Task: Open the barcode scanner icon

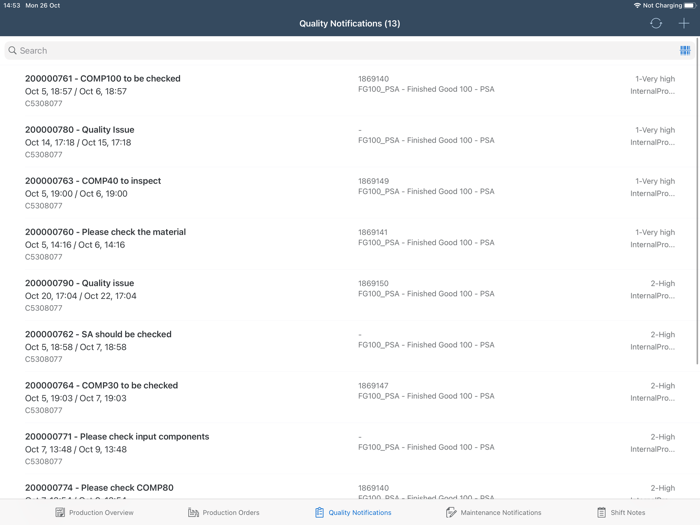Action: click(685, 50)
